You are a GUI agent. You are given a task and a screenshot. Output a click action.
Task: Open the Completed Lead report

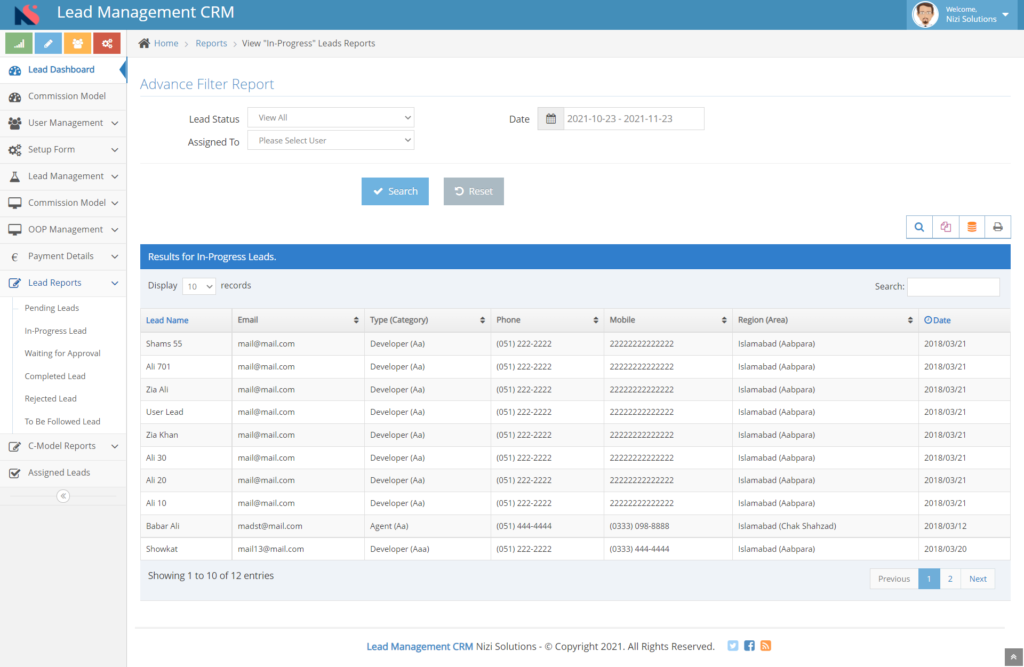click(55, 376)
